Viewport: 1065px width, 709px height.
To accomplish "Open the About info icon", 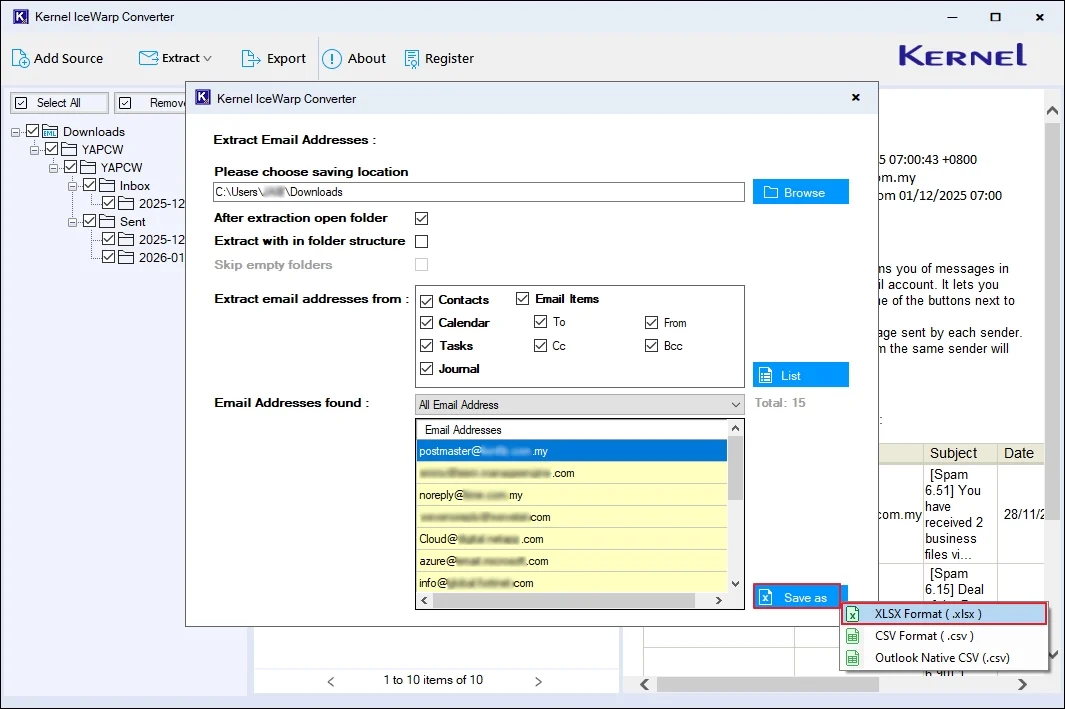I will (x=331, y=58).
